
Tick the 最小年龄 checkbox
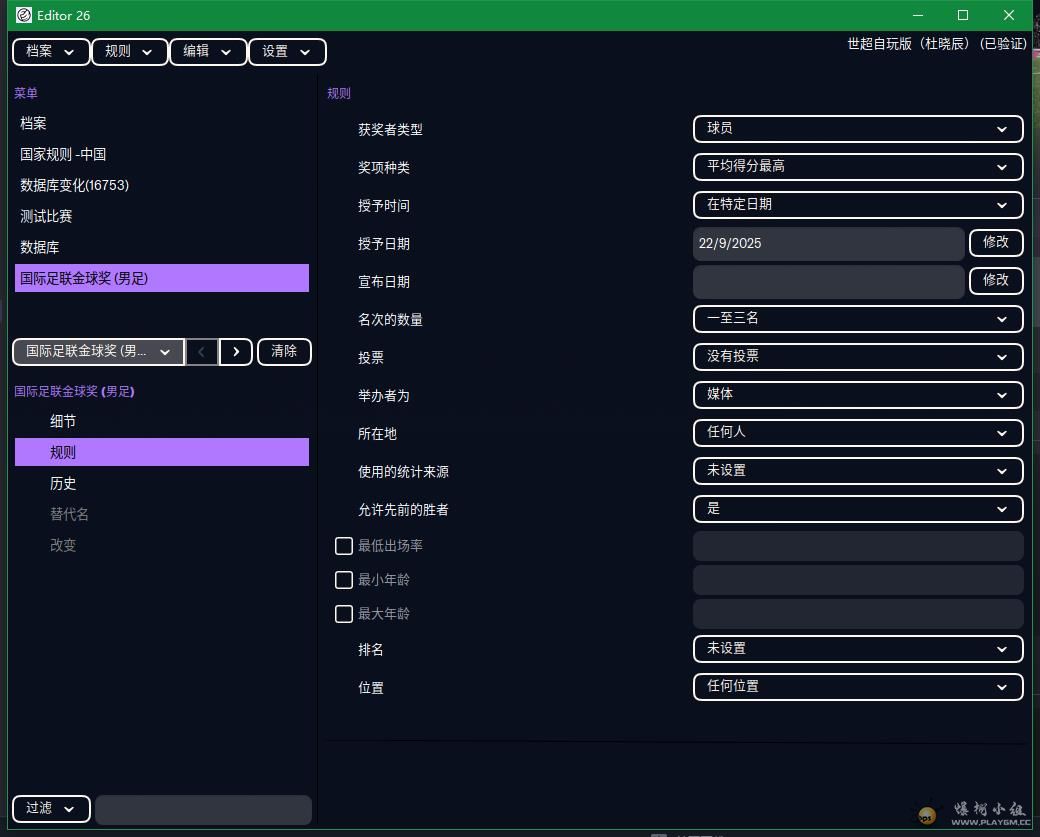tap(344, 580)
